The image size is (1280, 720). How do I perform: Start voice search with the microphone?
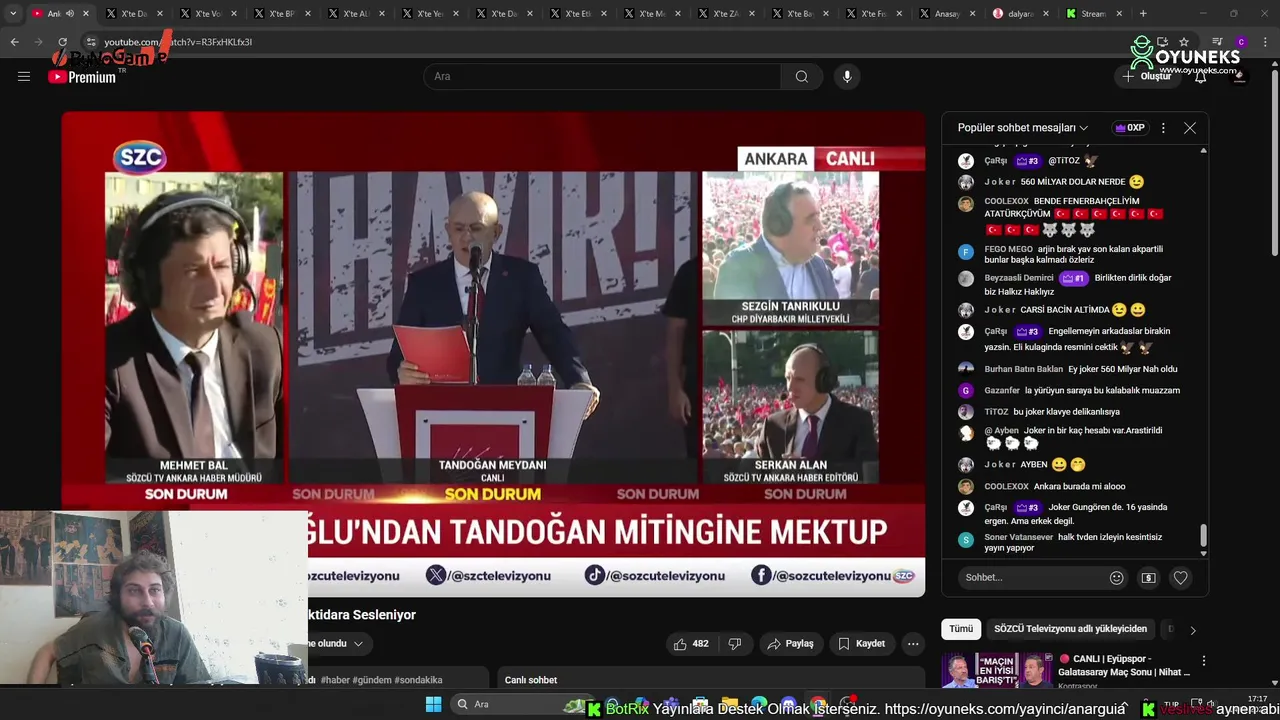click(x=847, y=77)
